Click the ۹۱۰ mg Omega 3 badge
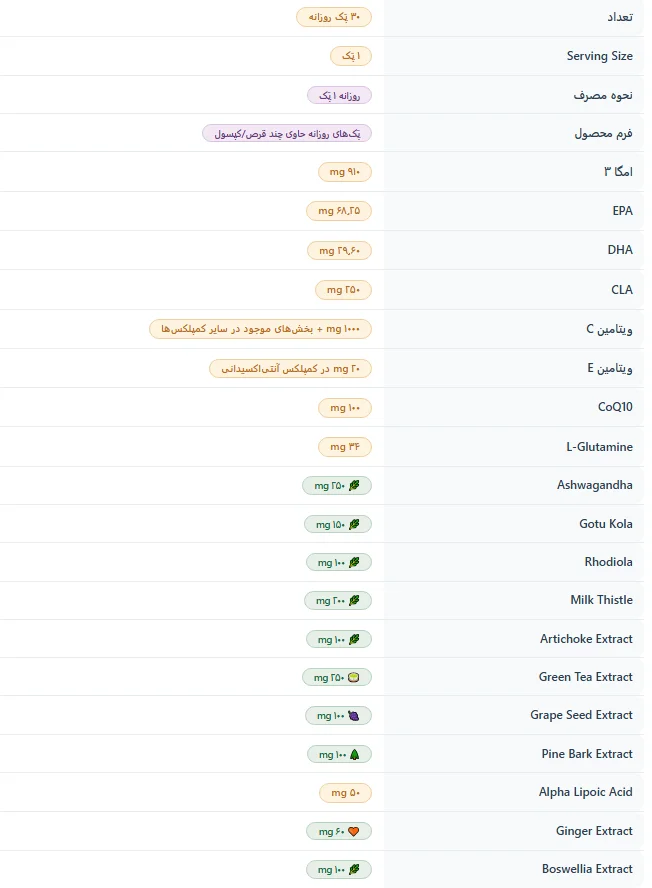The image size is (652, 888). coord(344,172)
